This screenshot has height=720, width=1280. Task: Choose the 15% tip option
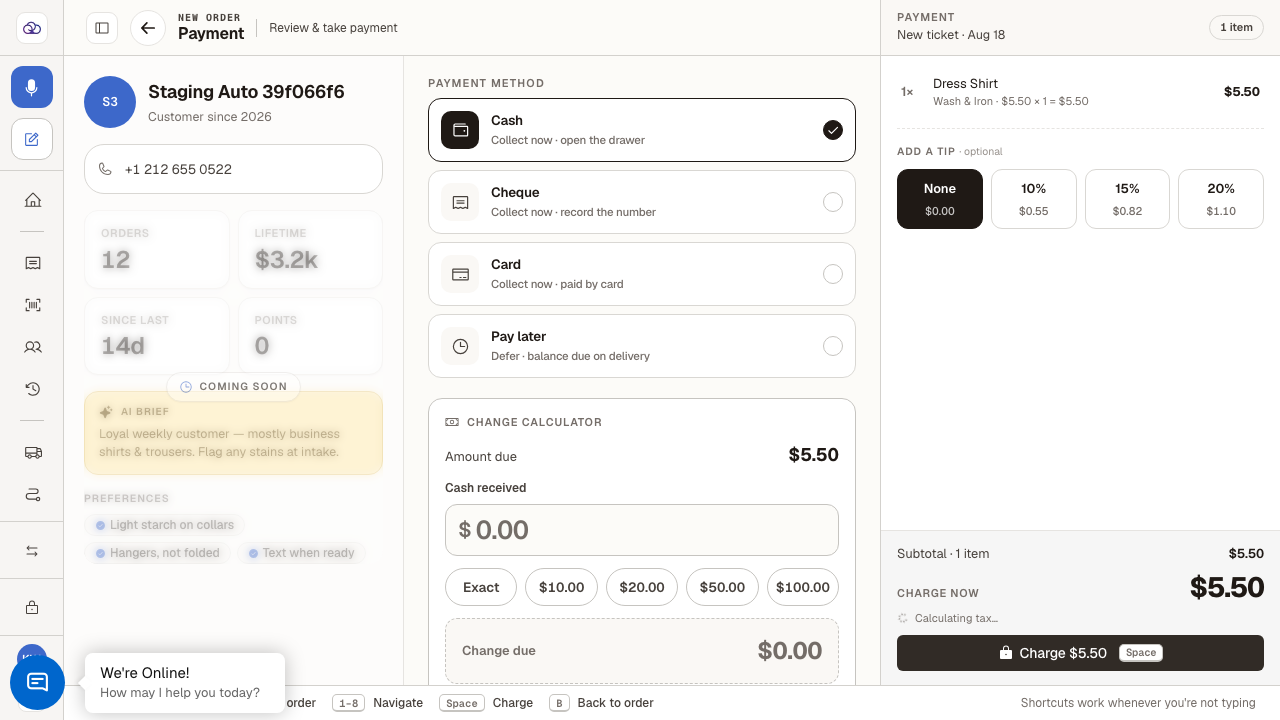(1127, 199)
